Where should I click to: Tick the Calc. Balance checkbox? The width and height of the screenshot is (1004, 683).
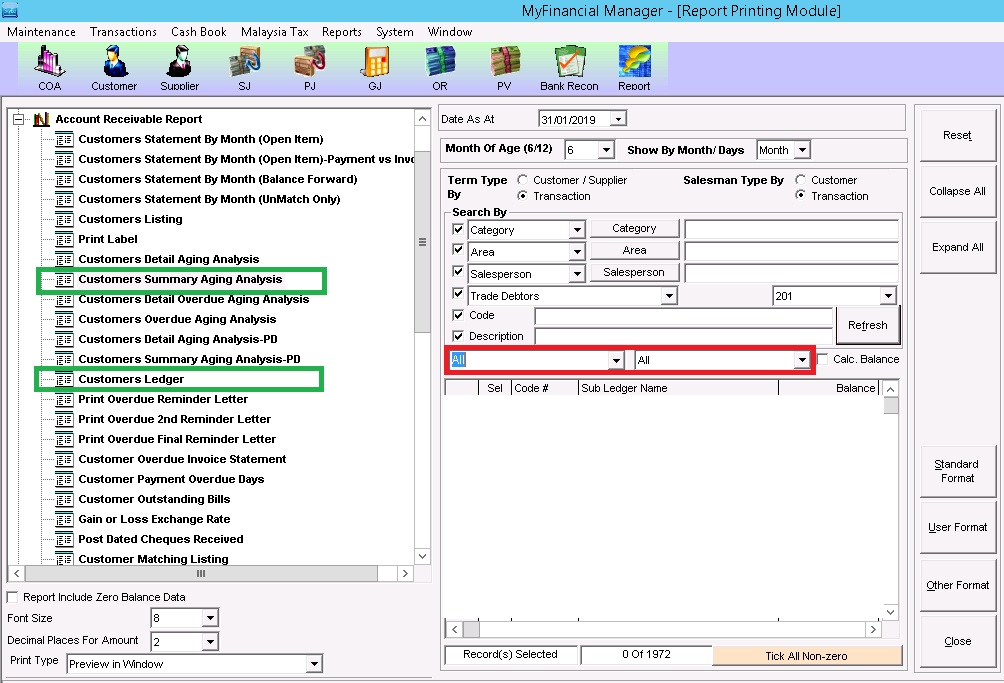pyautogui.click(x=823, y=359)
